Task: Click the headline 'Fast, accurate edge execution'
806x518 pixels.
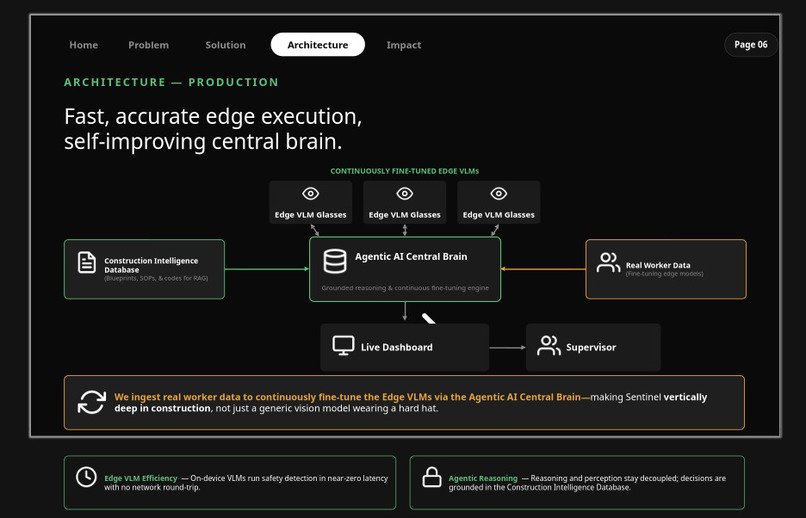Action: (x=213, y=117)
